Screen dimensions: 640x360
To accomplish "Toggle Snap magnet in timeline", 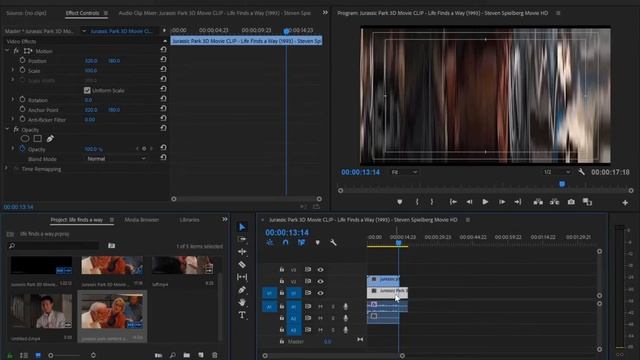I will tap(285, 242).
